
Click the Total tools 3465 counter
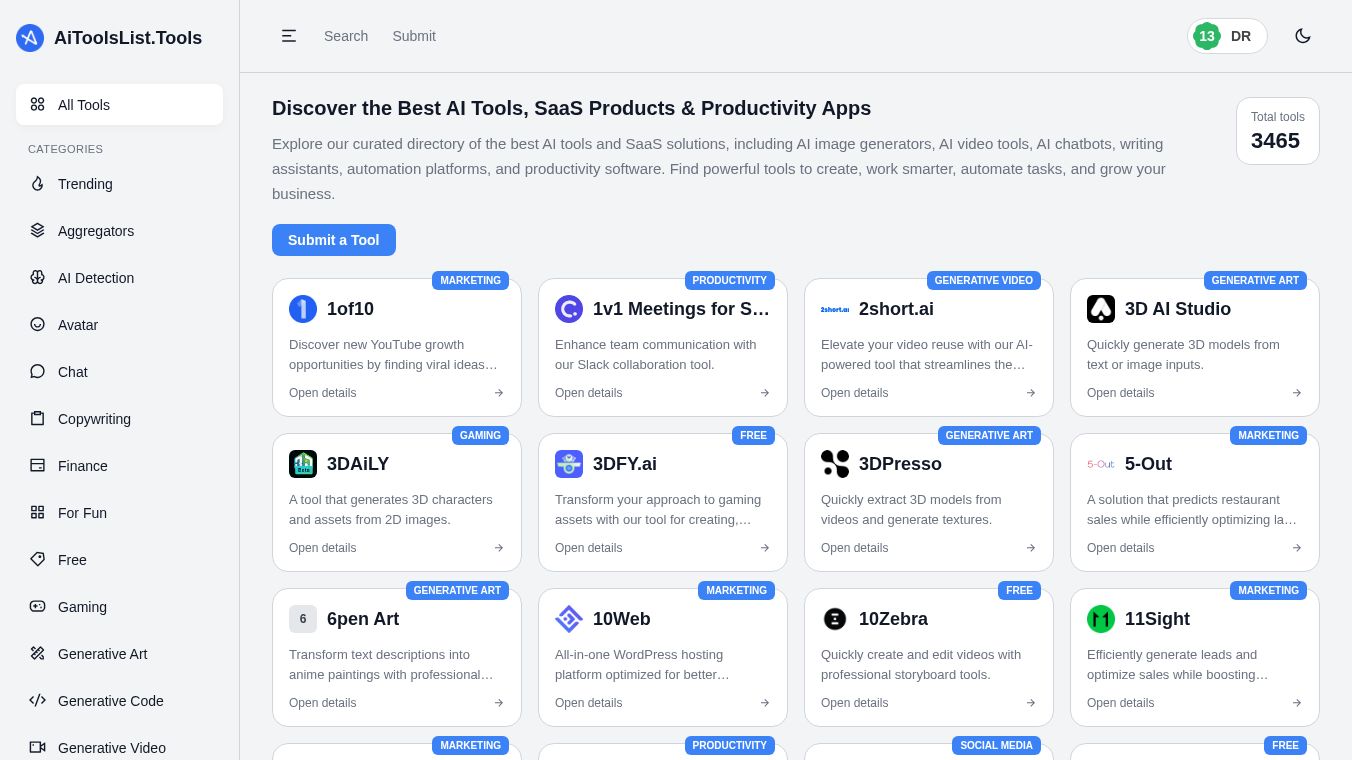(x=1278, y=131)
